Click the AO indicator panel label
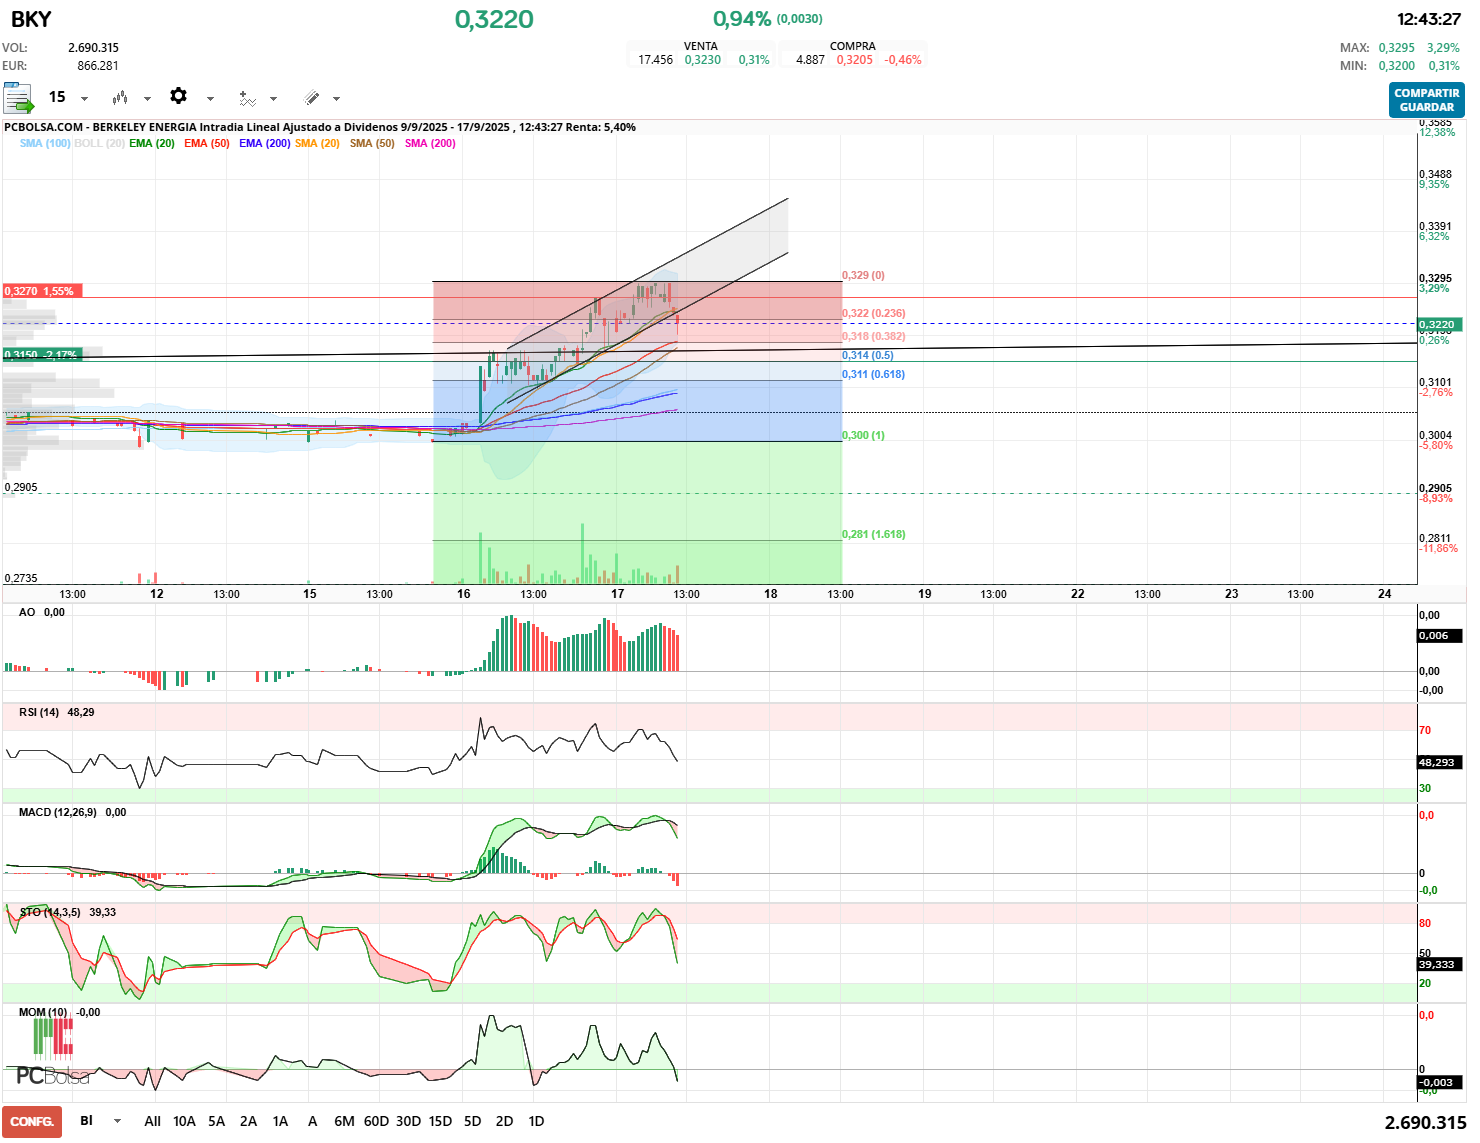Image resolution: width=1480 pixels, height=1143 pixels. [27, 612]
